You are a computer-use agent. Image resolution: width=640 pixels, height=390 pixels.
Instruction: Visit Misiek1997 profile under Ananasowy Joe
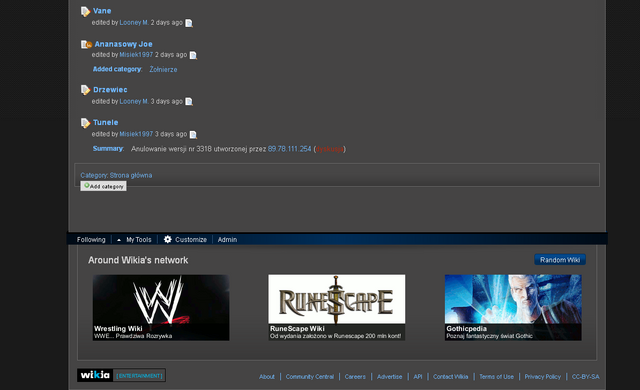click(x=136, y=55)
